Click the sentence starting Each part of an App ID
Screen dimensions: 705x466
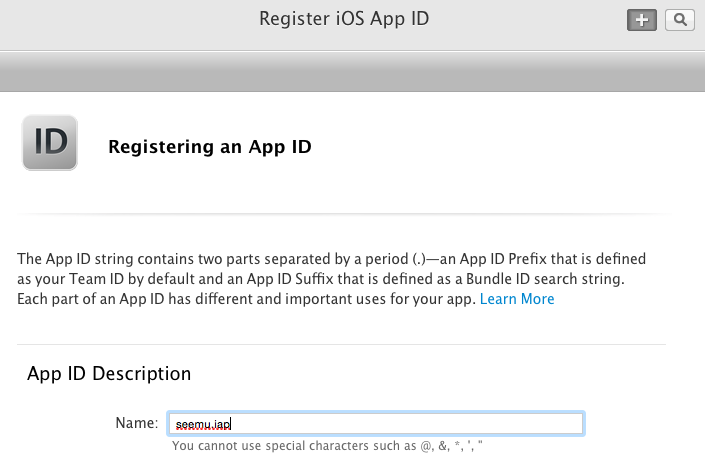246,299
